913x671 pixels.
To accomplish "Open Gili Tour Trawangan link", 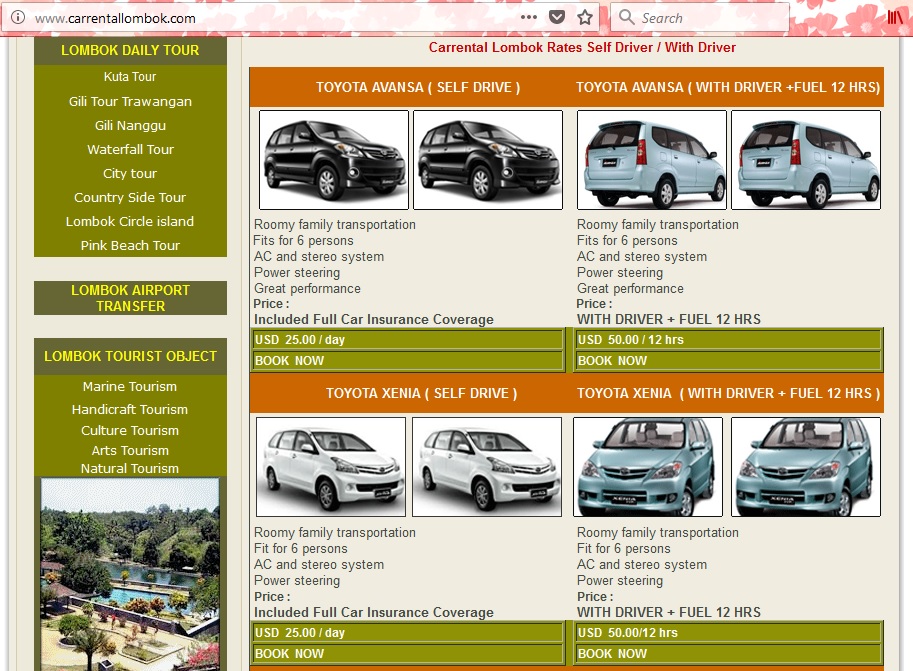I will point(130,101).
